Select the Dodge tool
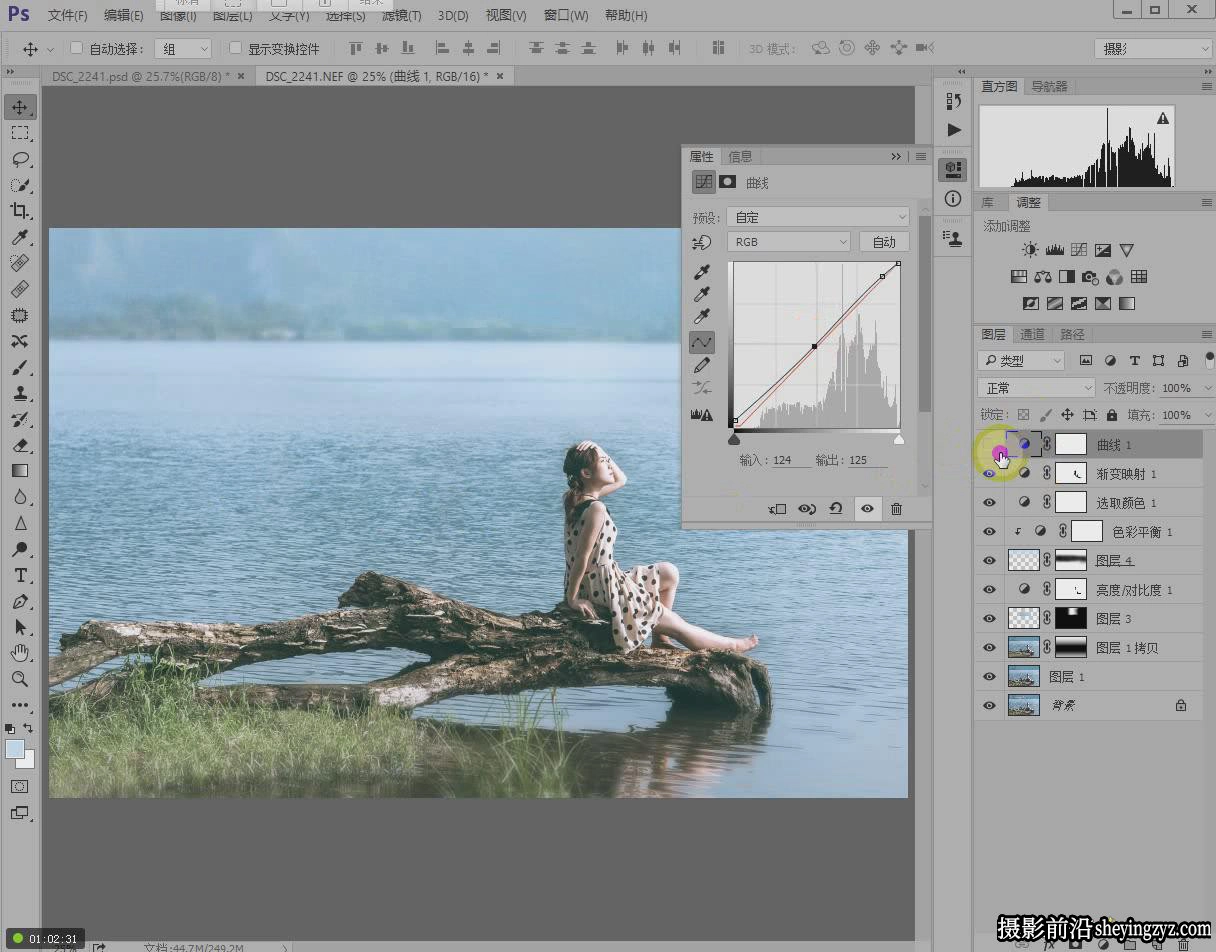 point(20,549)
